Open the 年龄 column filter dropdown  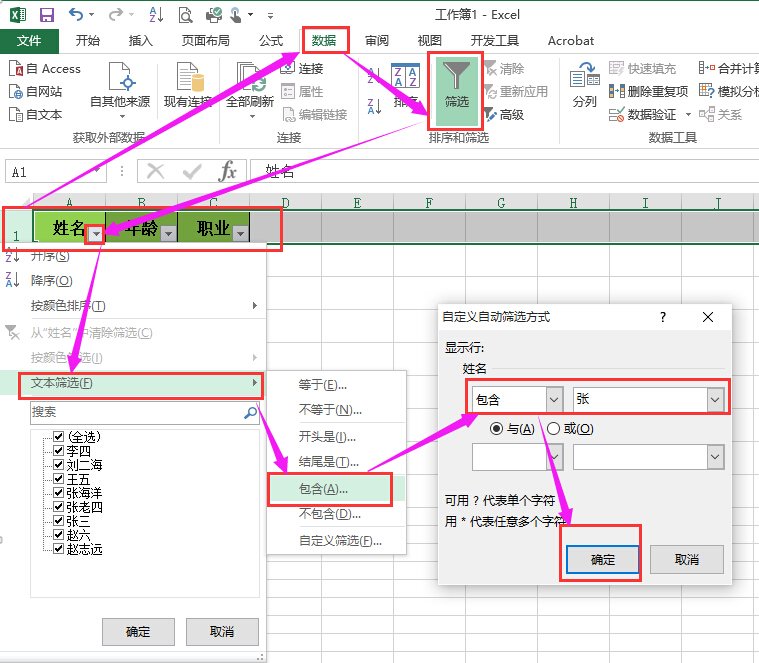pos(168,234)
